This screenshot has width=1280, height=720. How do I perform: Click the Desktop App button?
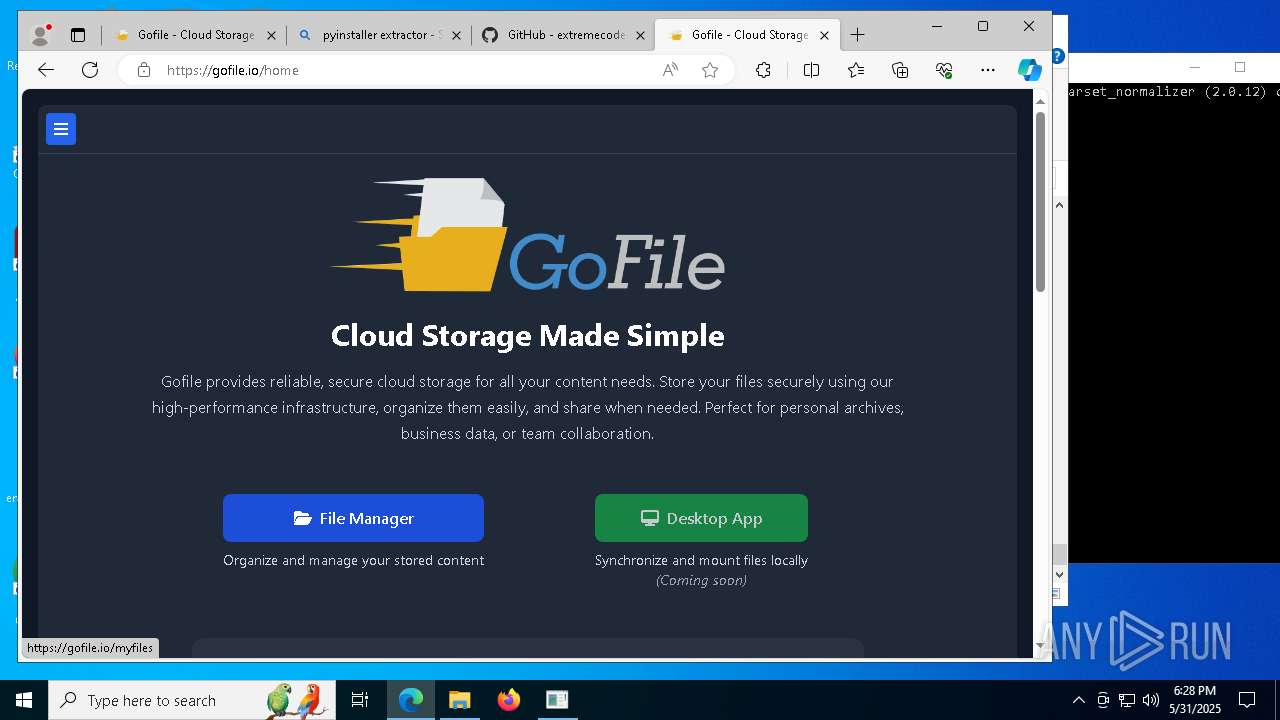pos(701,518)
